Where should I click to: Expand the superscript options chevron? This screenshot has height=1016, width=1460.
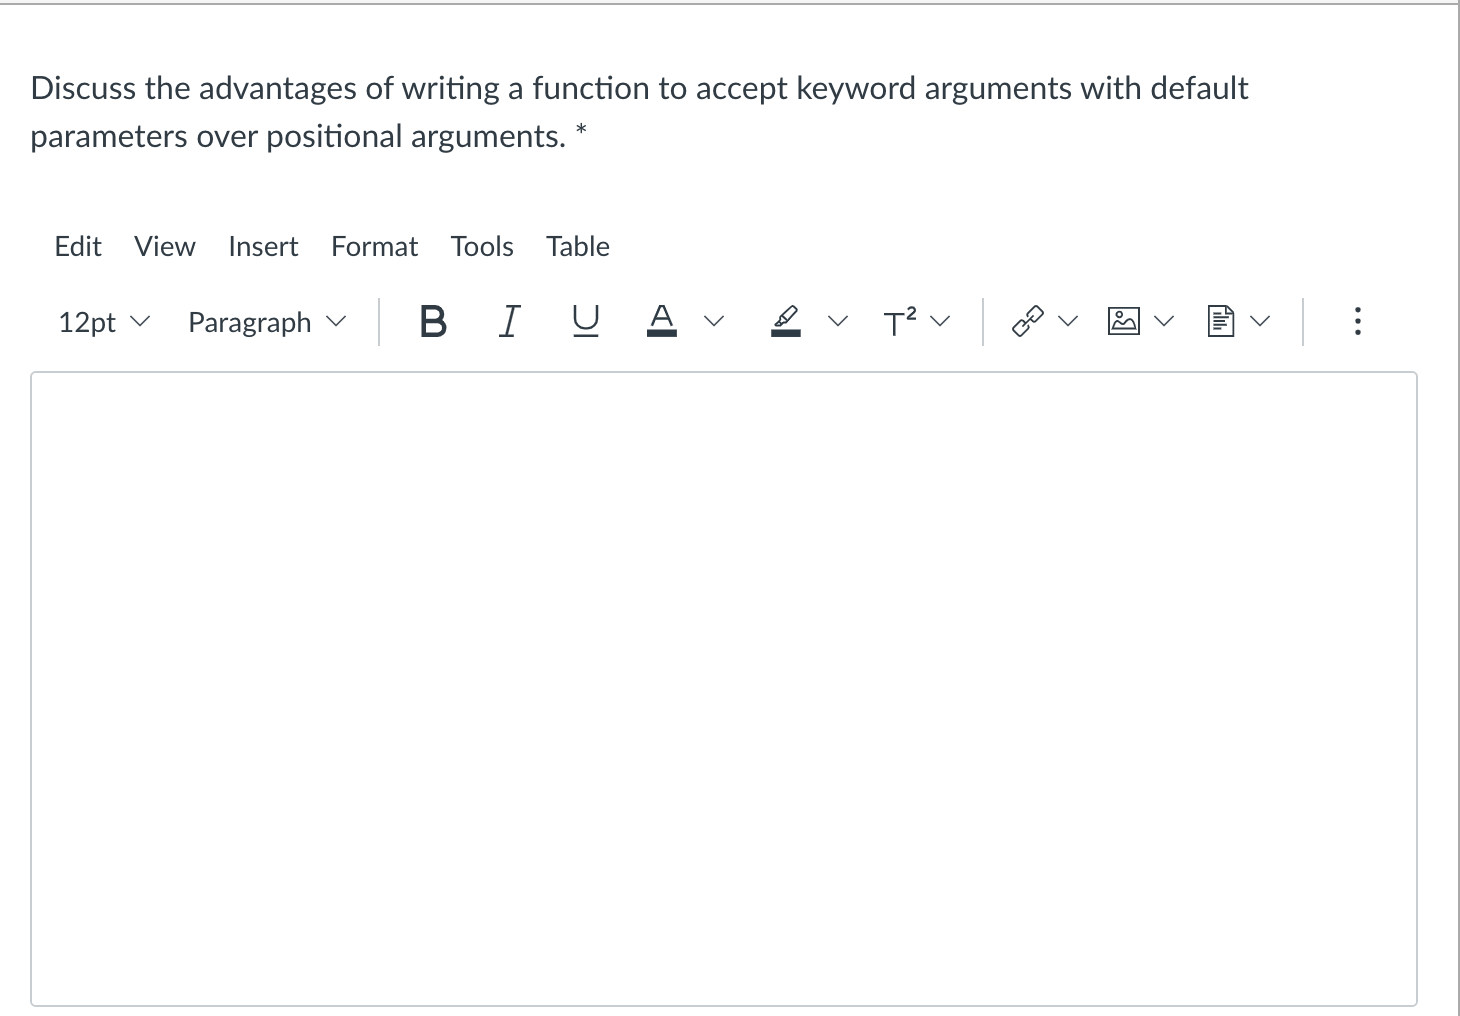(938, 321)
